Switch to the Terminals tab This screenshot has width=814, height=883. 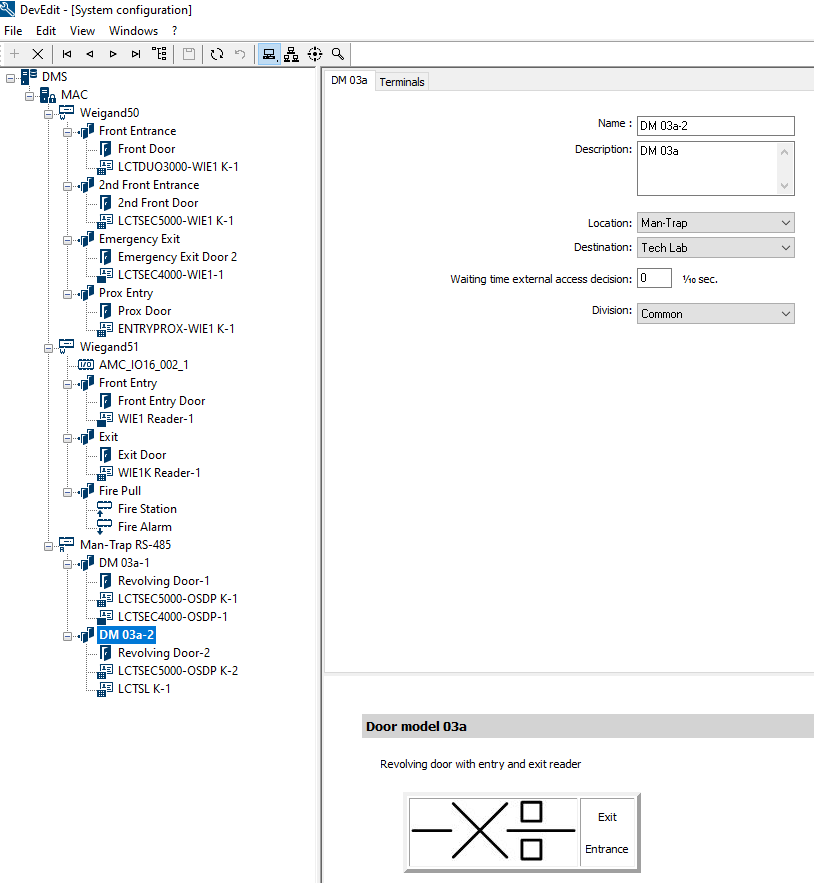tap(402, 82)
